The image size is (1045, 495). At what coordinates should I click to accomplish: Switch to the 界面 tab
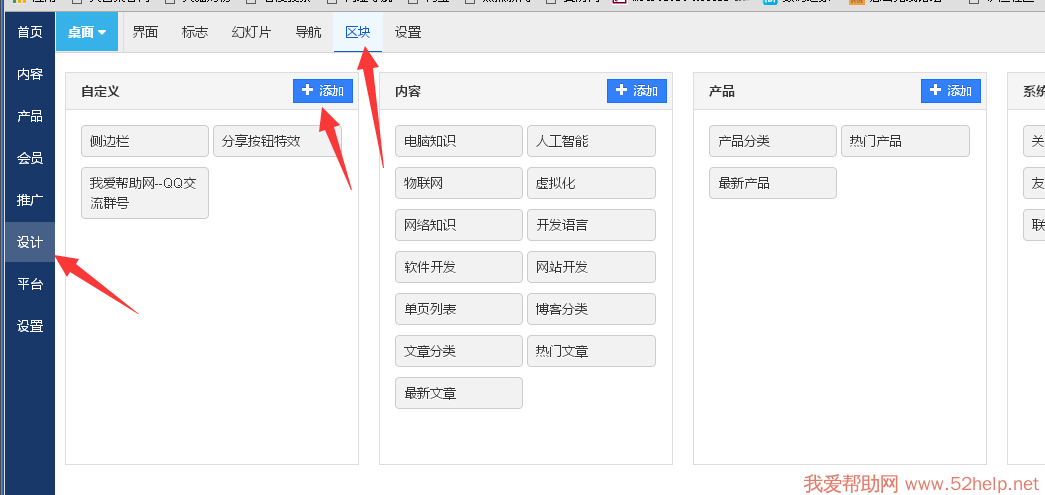coord(145,32)
